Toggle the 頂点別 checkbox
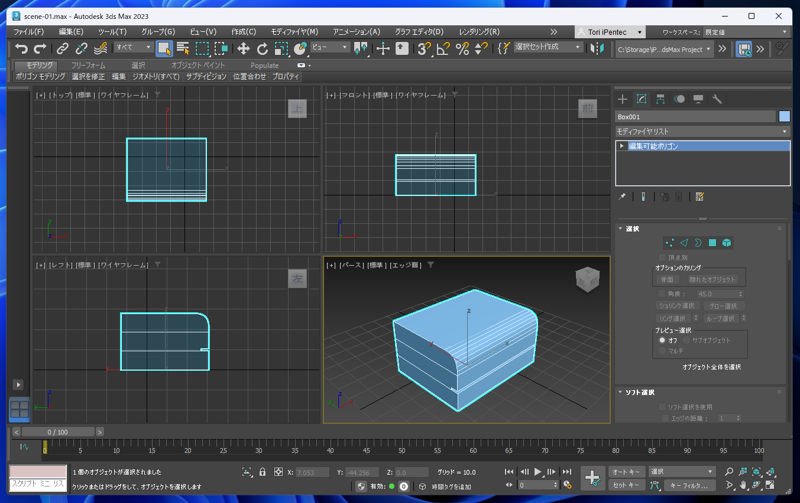 point(662,258)
